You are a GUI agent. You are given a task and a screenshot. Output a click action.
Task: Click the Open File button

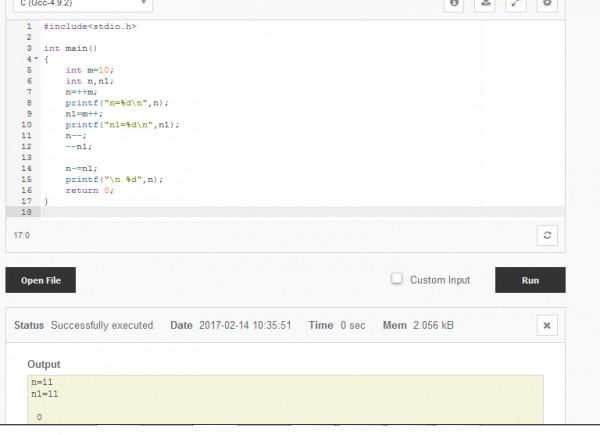(41, 281)
